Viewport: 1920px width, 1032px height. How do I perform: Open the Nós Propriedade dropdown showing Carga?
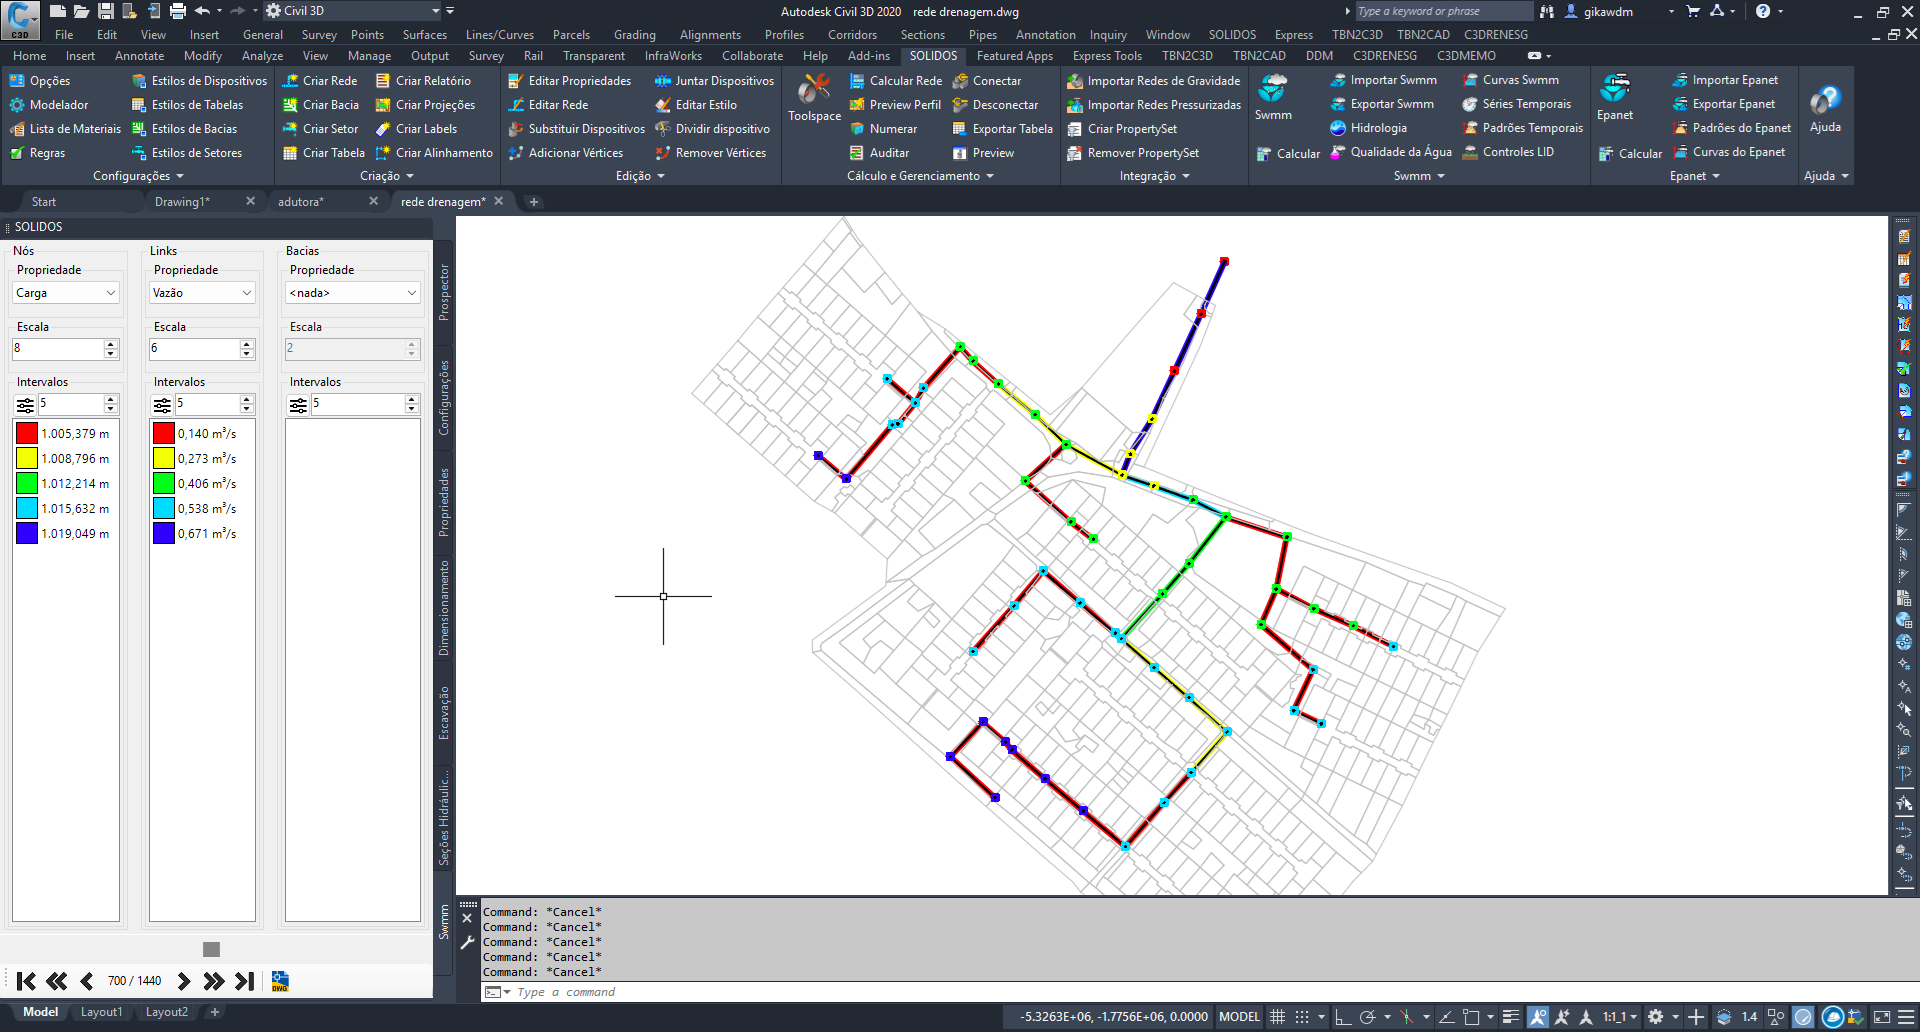[x=66, y=293]
